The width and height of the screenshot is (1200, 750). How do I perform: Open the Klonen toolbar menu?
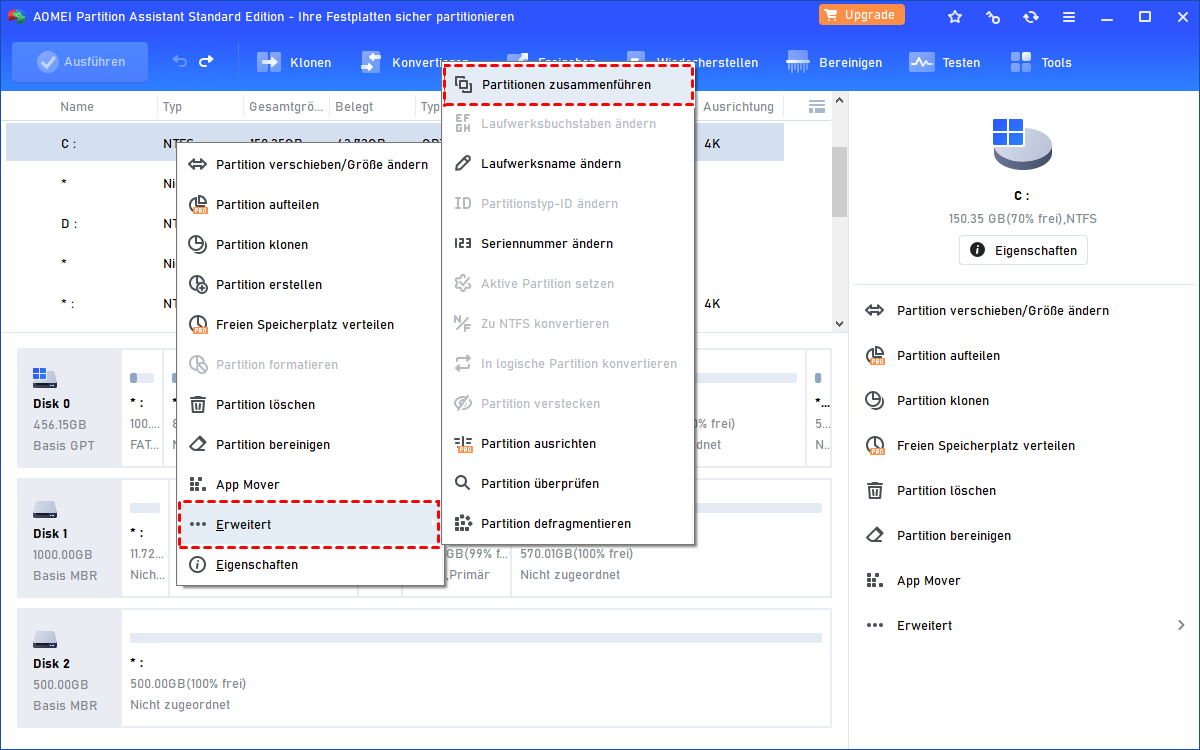(295, 62)
